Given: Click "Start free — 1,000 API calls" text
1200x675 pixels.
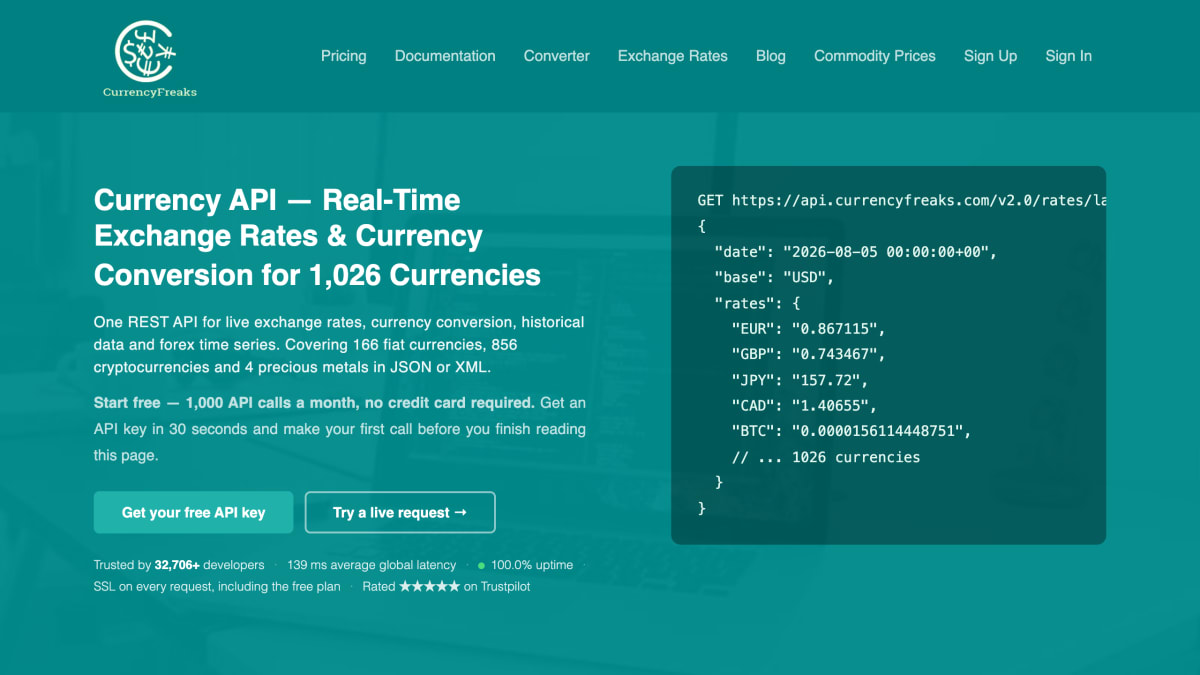Looking at the screenshot, I should pyautogui.click(x=314, y=403).
